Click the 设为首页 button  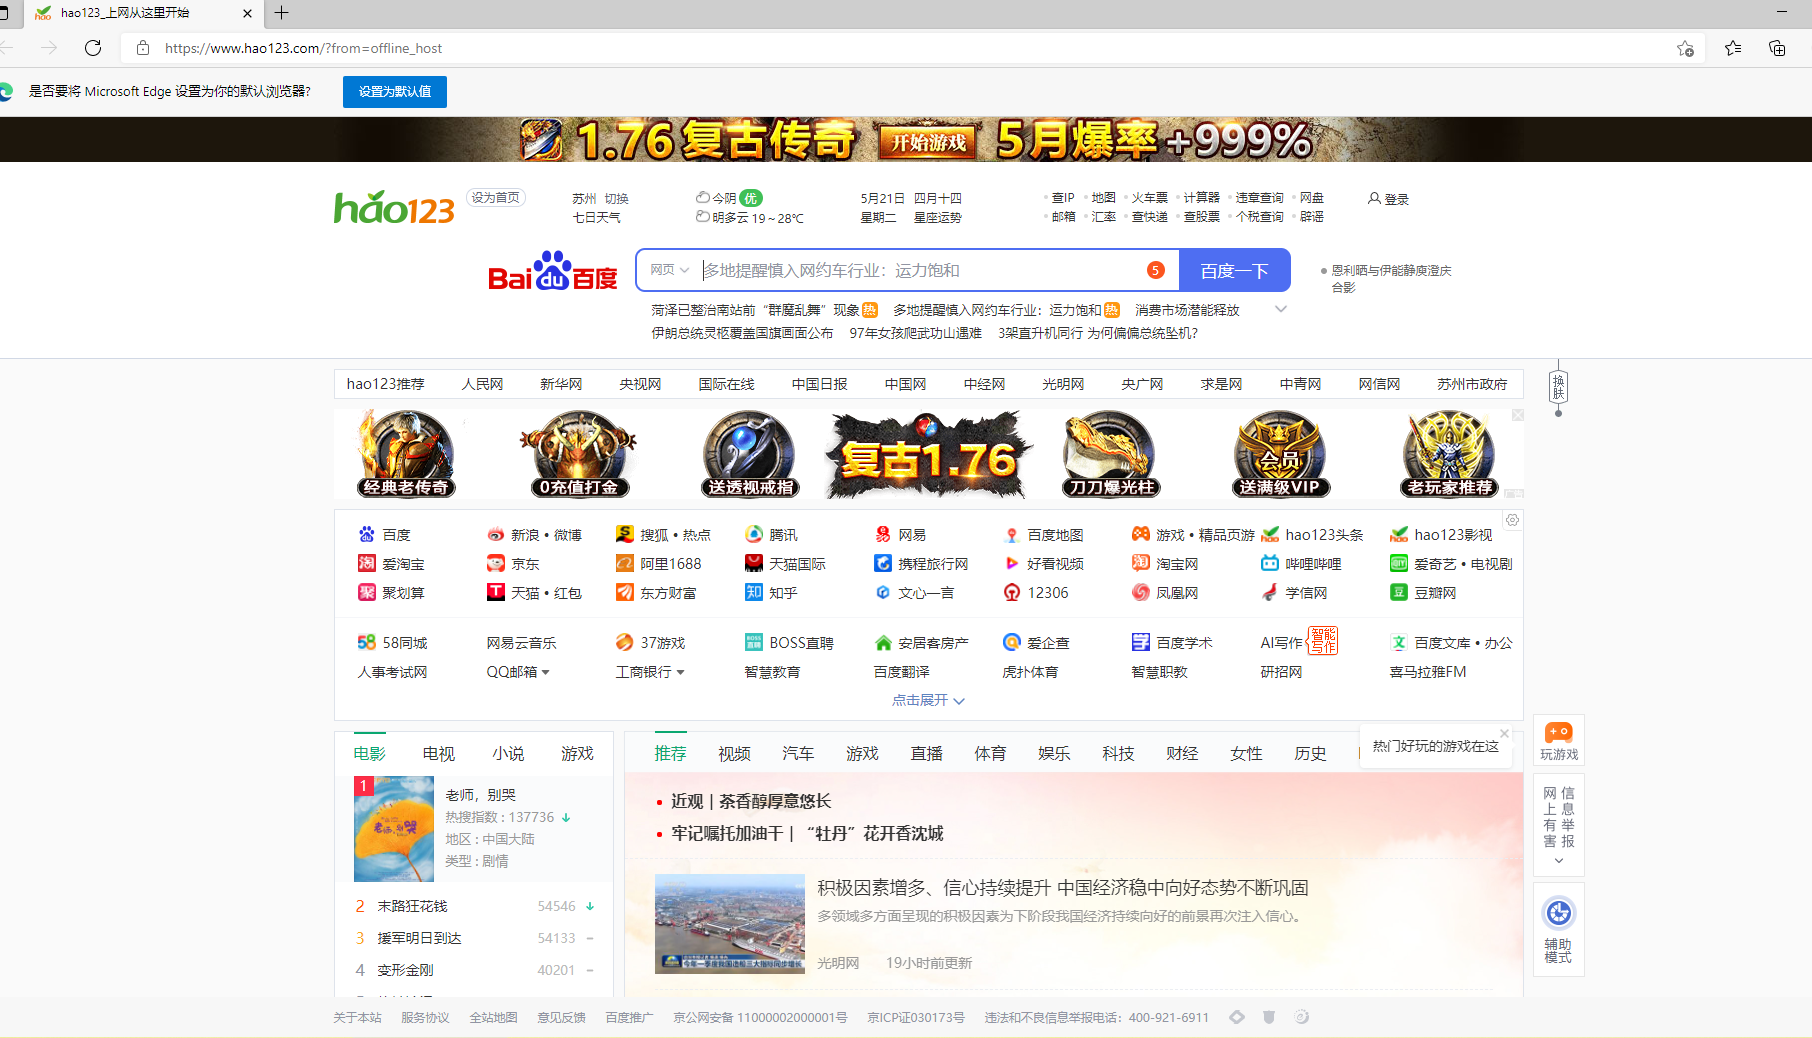[x=496, y=198]
